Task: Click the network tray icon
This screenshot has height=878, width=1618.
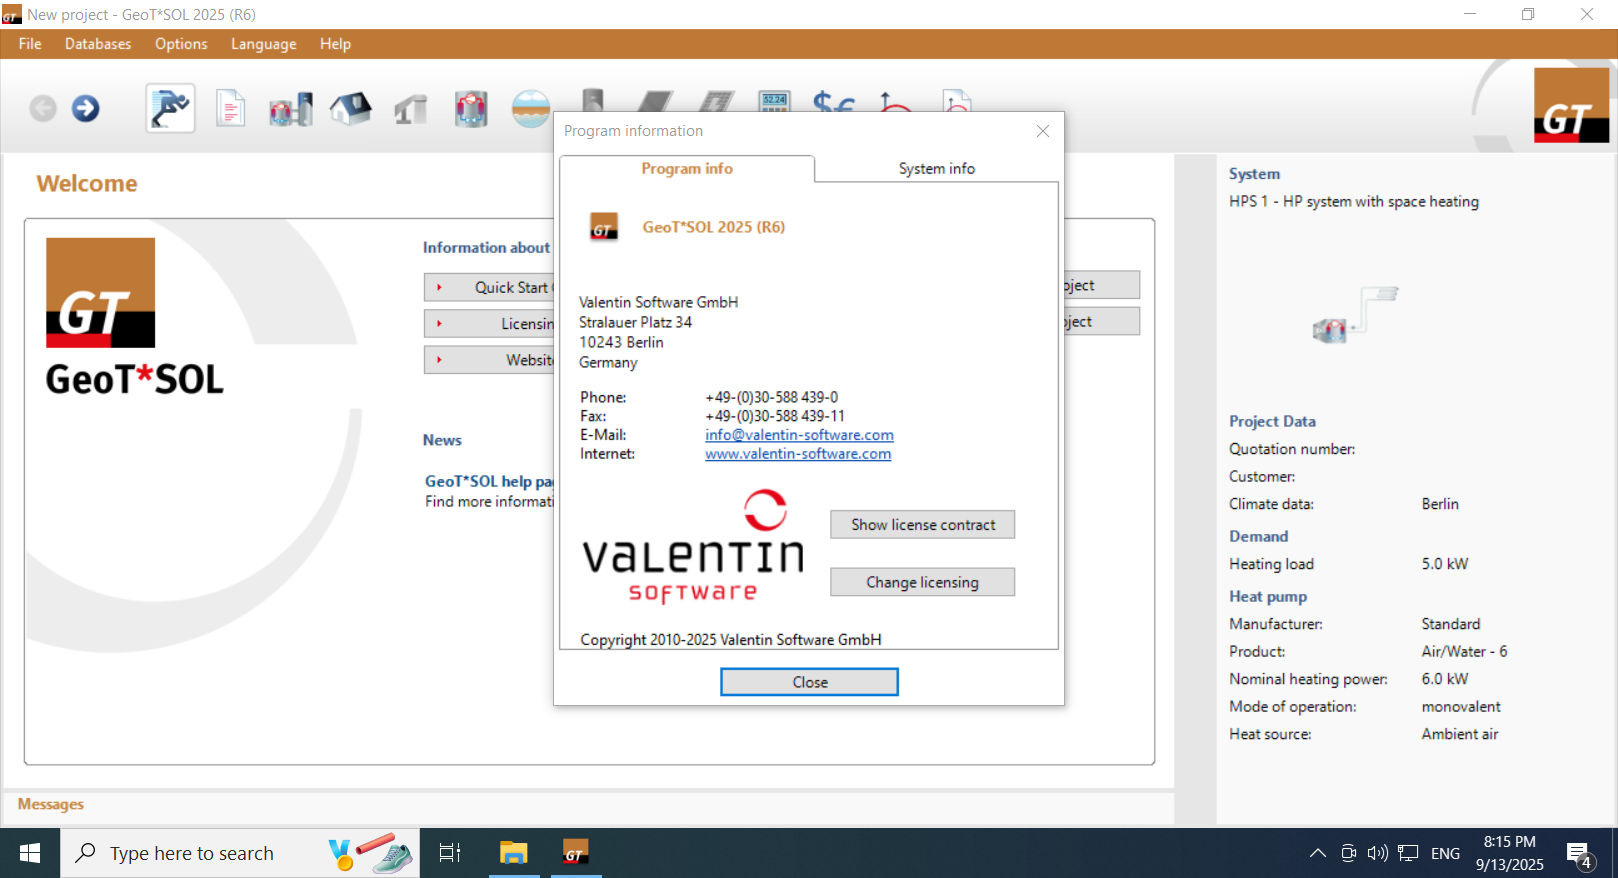Action: 1408,853
